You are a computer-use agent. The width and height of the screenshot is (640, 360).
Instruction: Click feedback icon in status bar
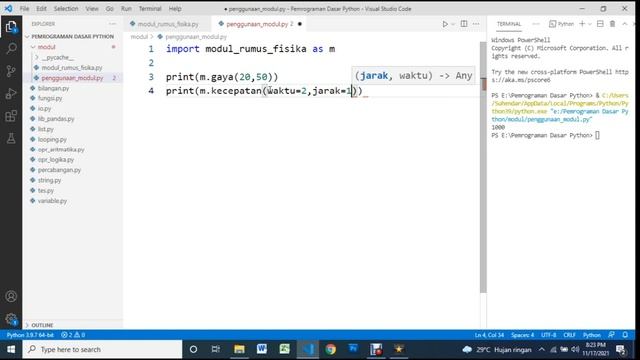click(x=611, y=335)
